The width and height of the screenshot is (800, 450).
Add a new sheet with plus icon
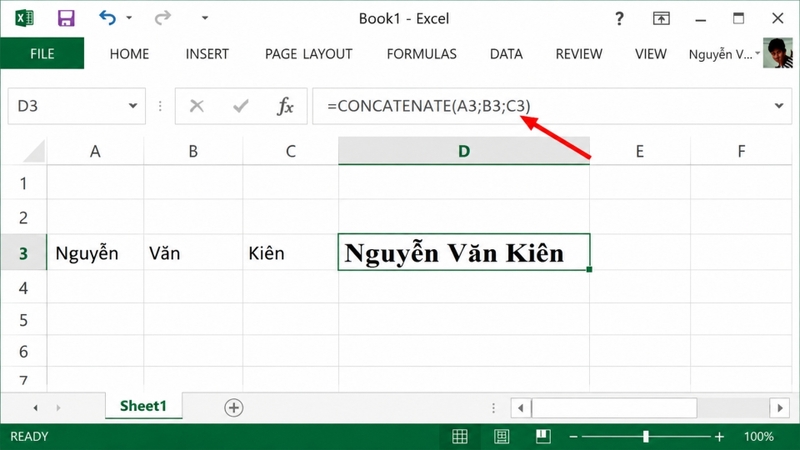click(234, 408)
